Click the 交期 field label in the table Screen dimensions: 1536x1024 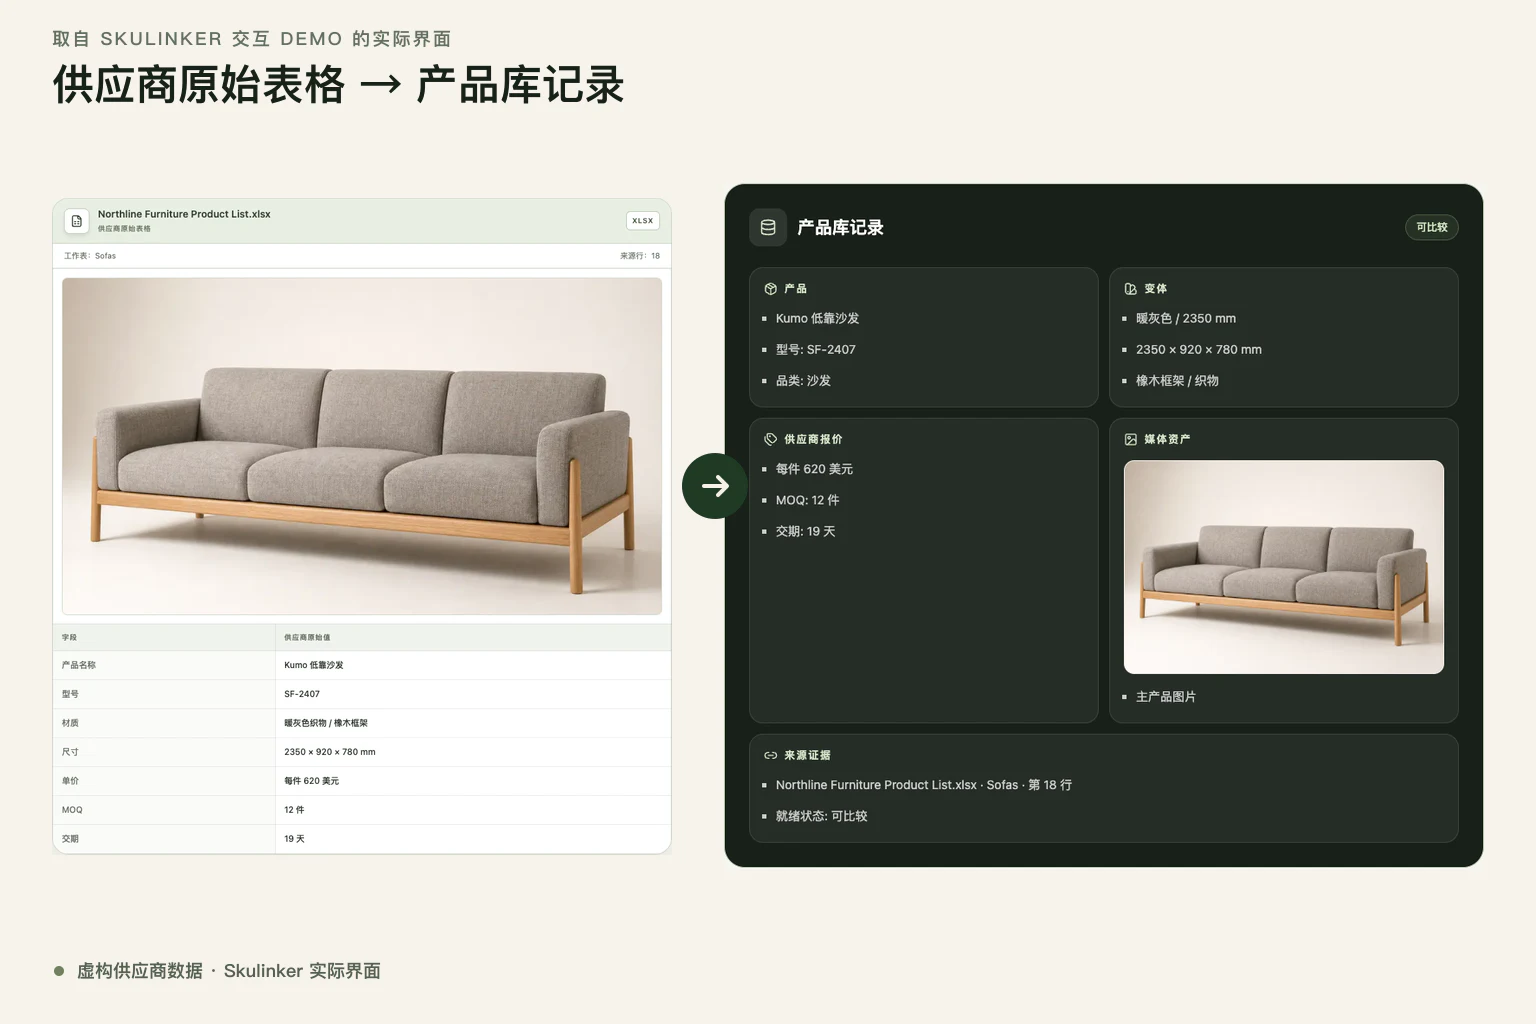[x=70, y=839]
